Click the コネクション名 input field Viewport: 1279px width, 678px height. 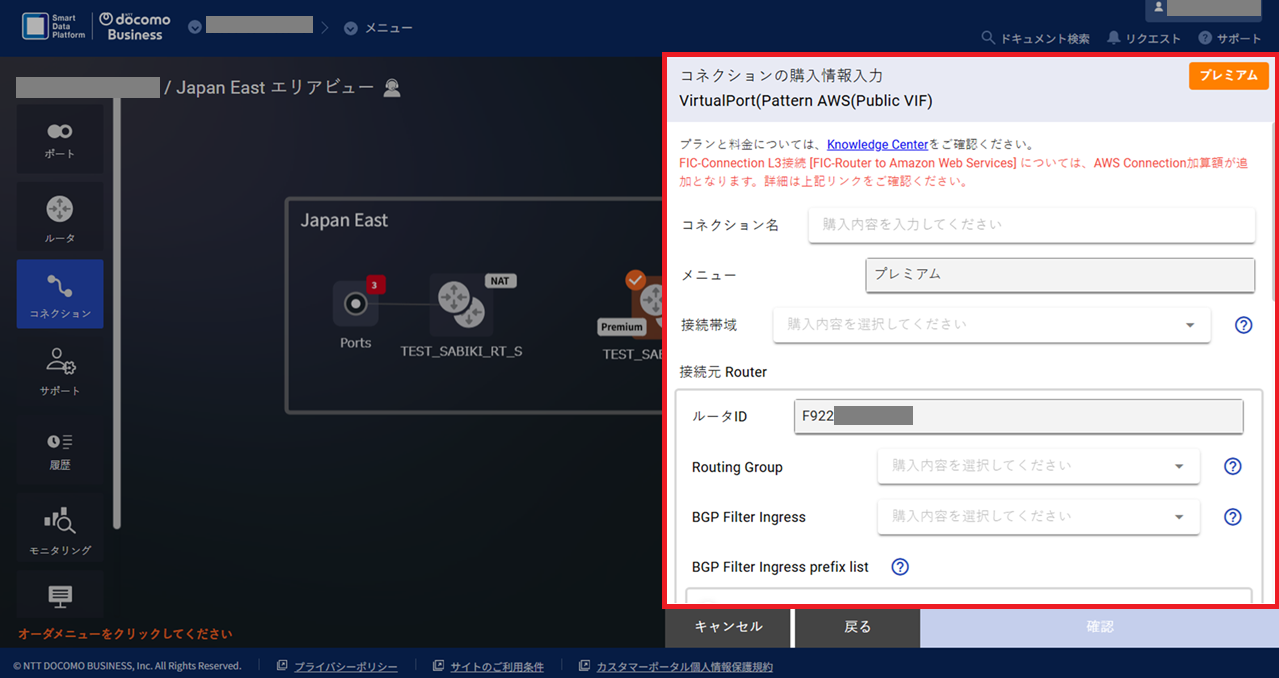[1030, 225]
